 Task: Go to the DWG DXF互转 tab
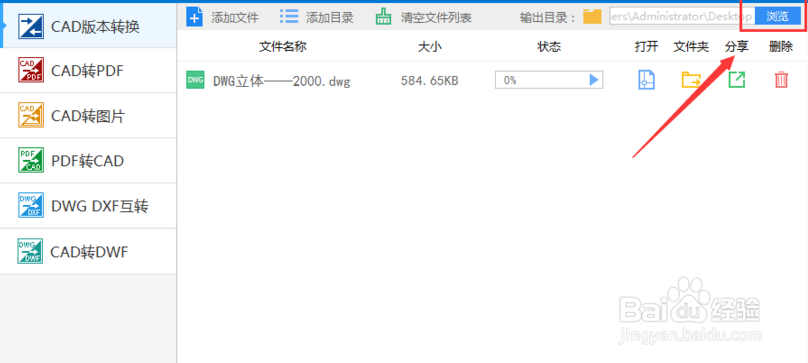click(x=88, y=206)
